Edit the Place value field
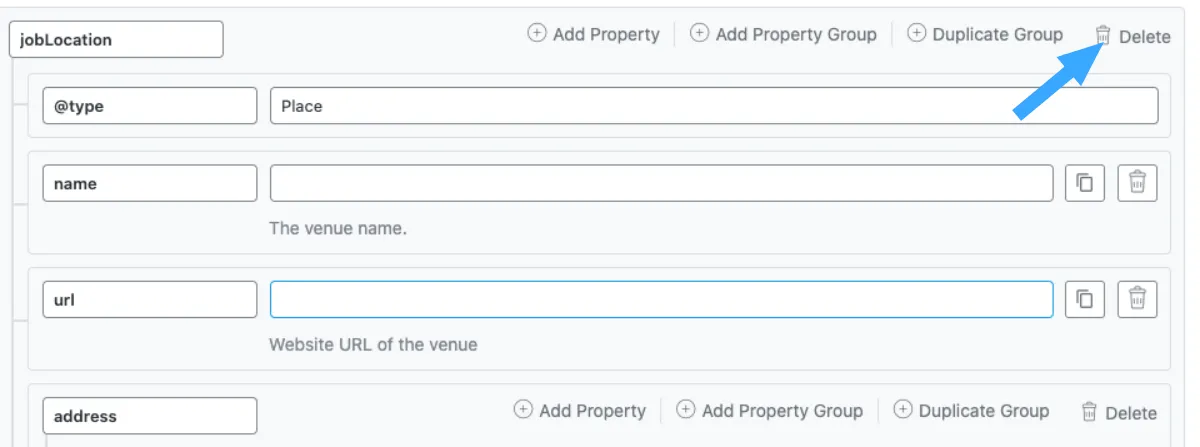This screenshot has width=1200, height=447. coord(714,105)
